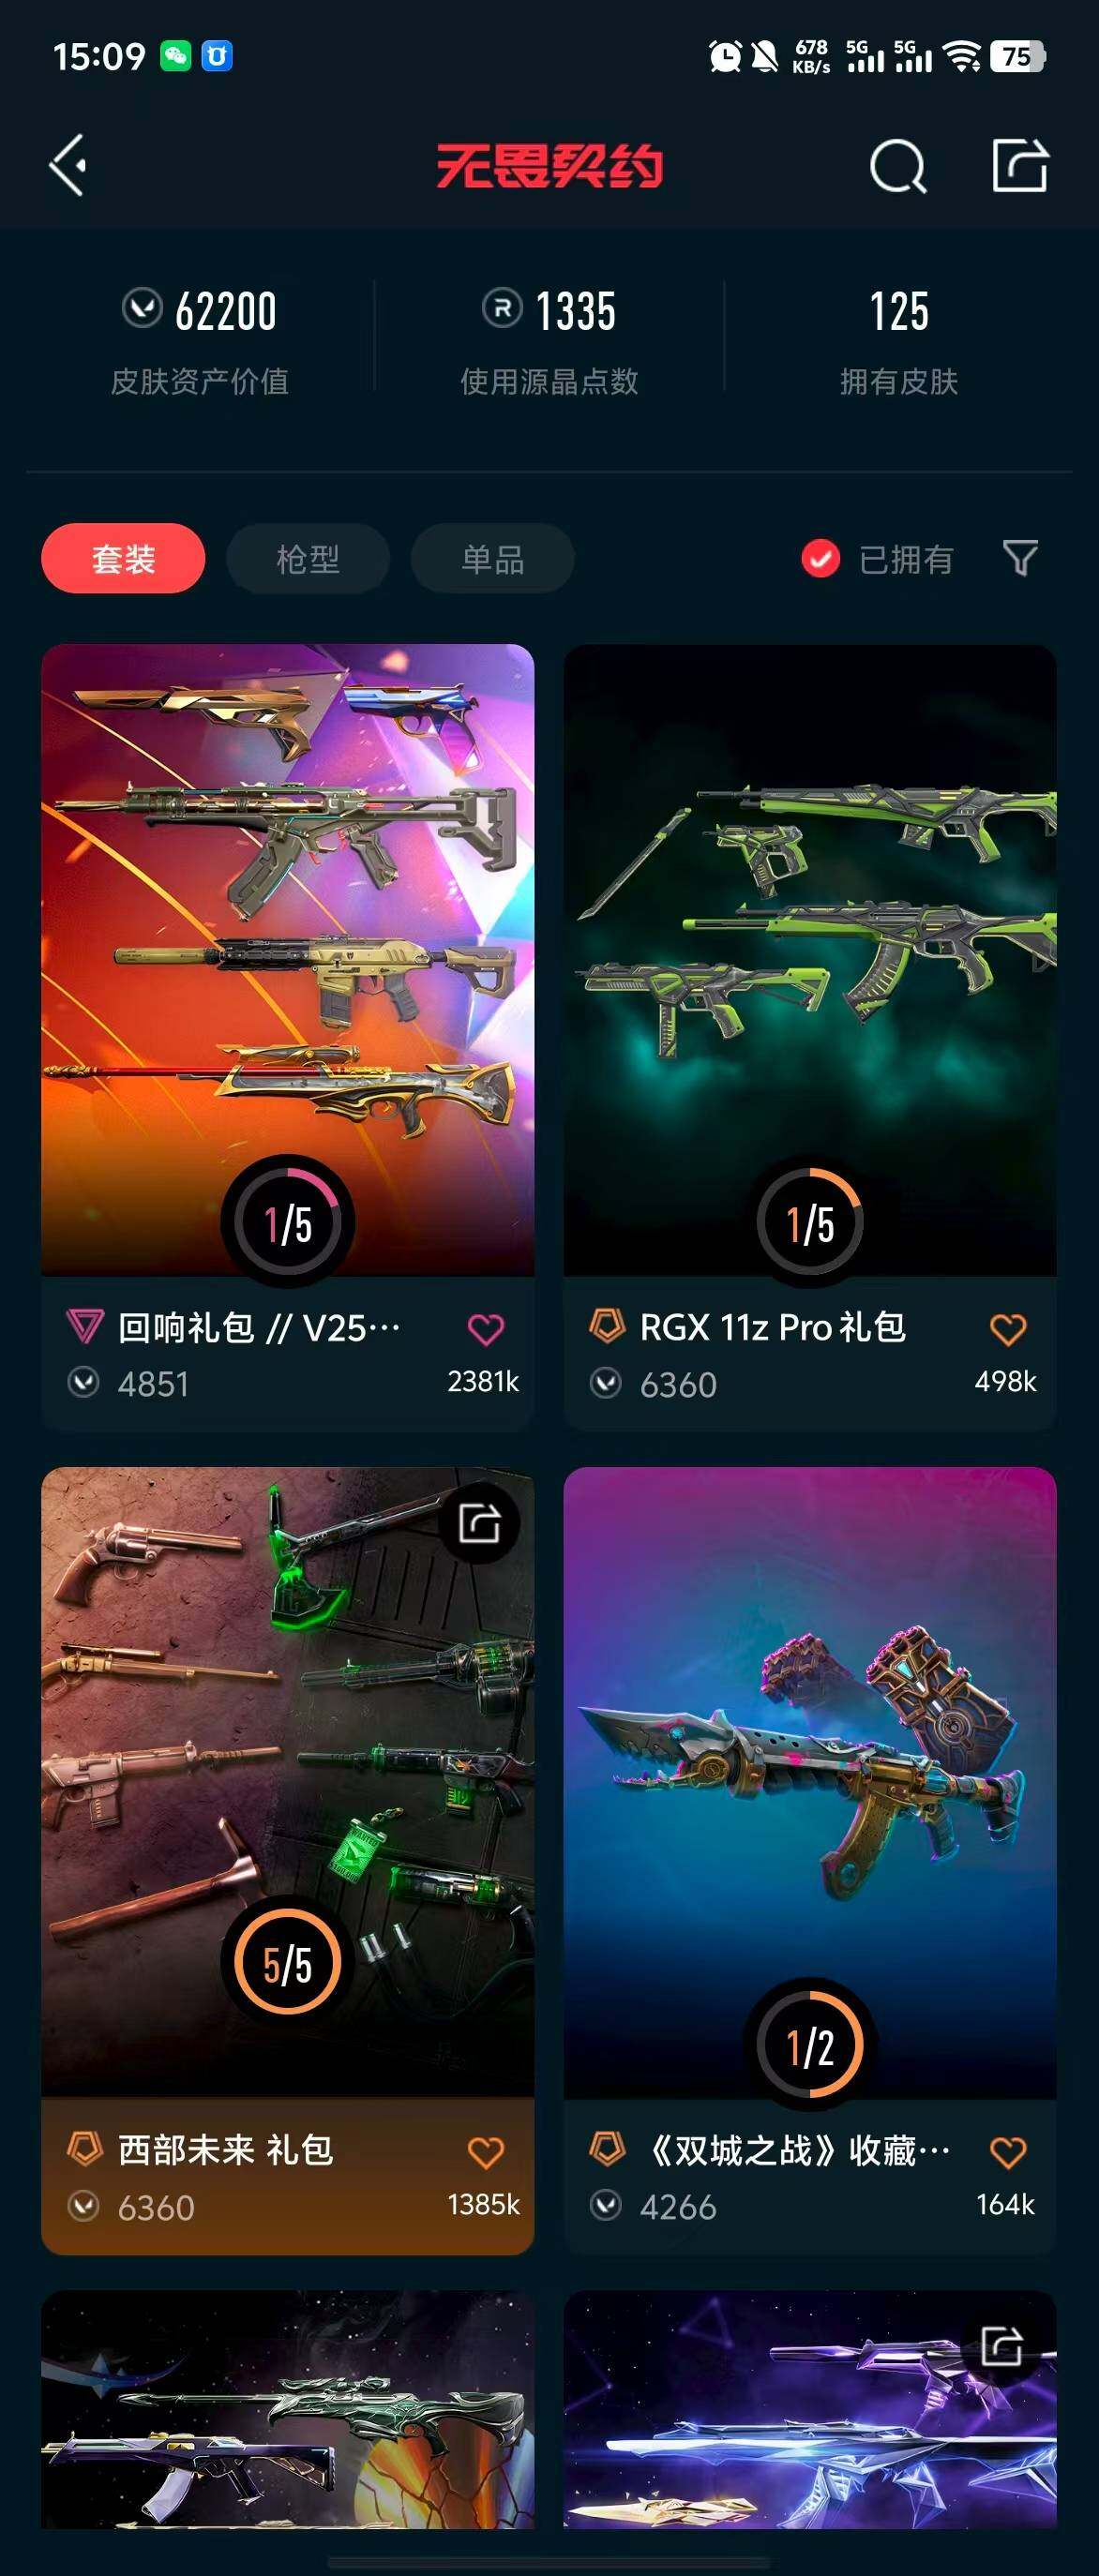Open search with magnifier icon

point(897,166)
